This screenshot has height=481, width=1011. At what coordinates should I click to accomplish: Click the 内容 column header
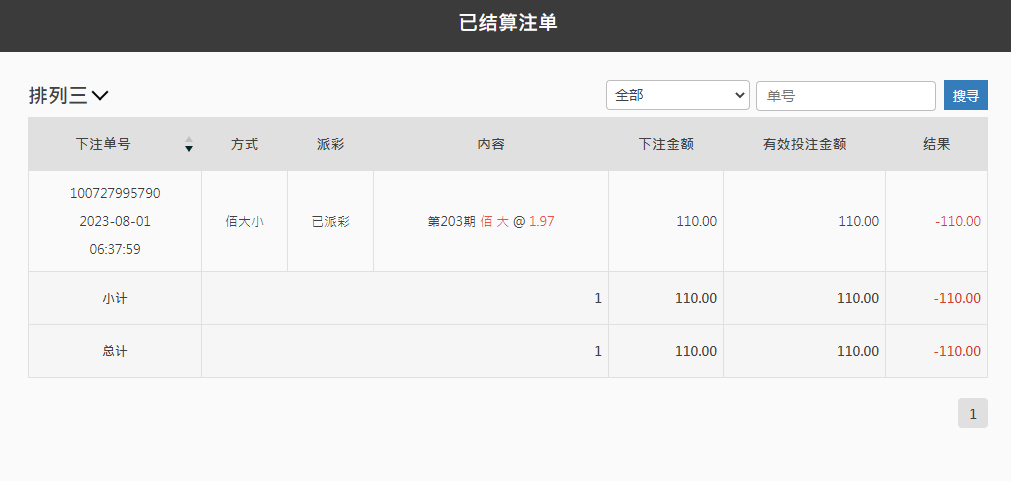click(491, 144)
